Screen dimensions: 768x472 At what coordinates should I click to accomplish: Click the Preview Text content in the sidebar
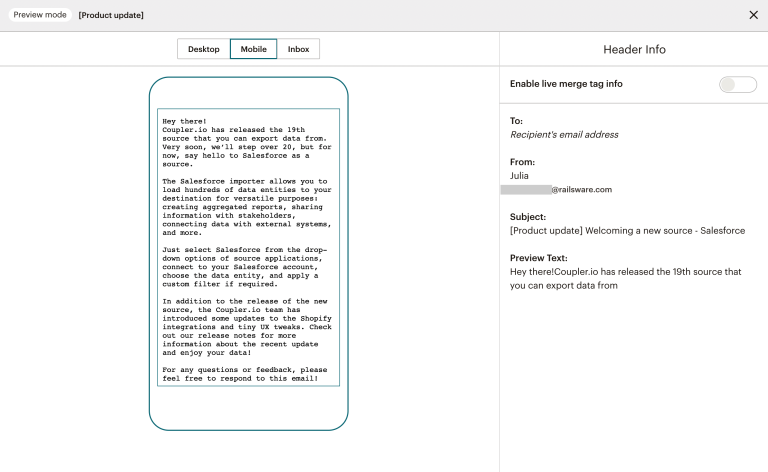coord(625,278)
